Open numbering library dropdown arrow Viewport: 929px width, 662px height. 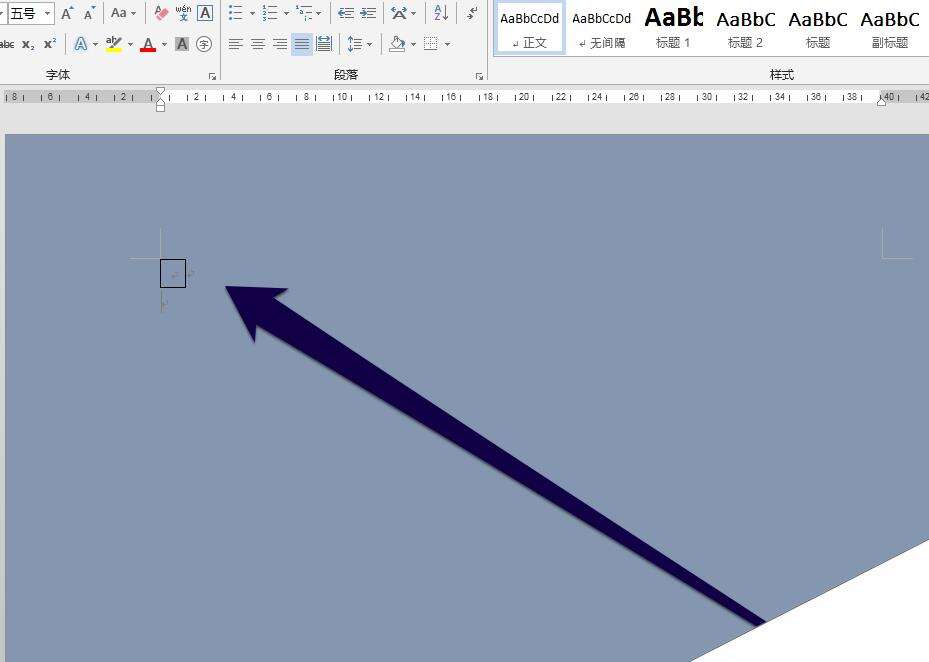[x=286, y=13]
